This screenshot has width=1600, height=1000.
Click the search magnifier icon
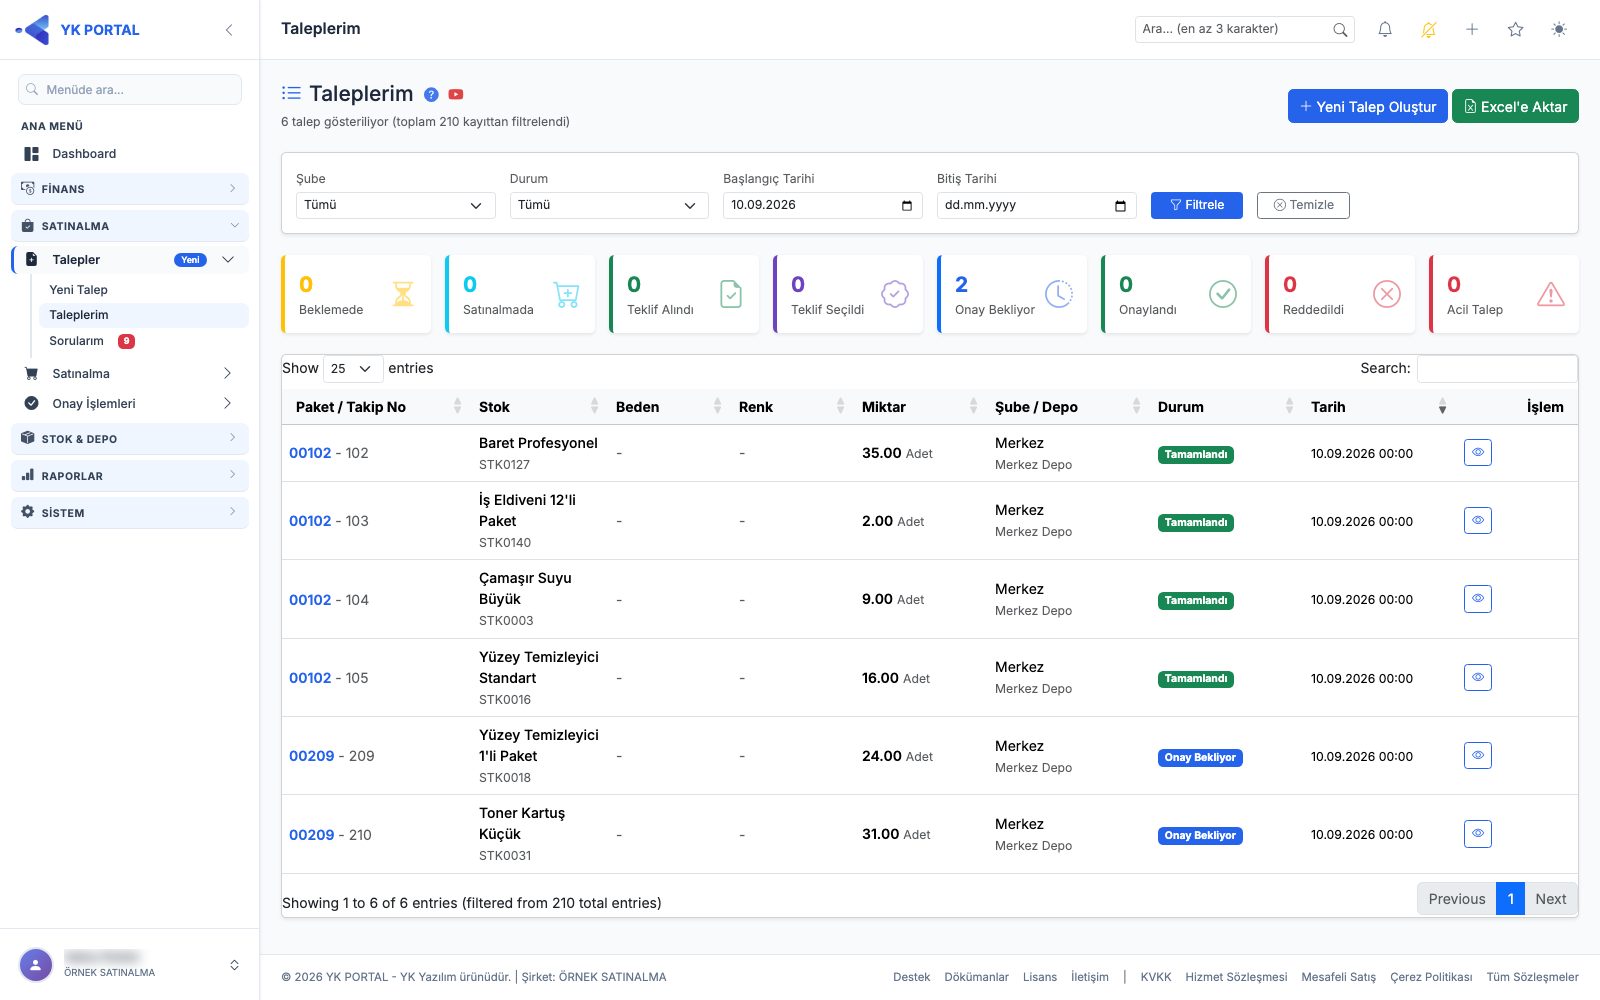click(x=1340, y=30)
